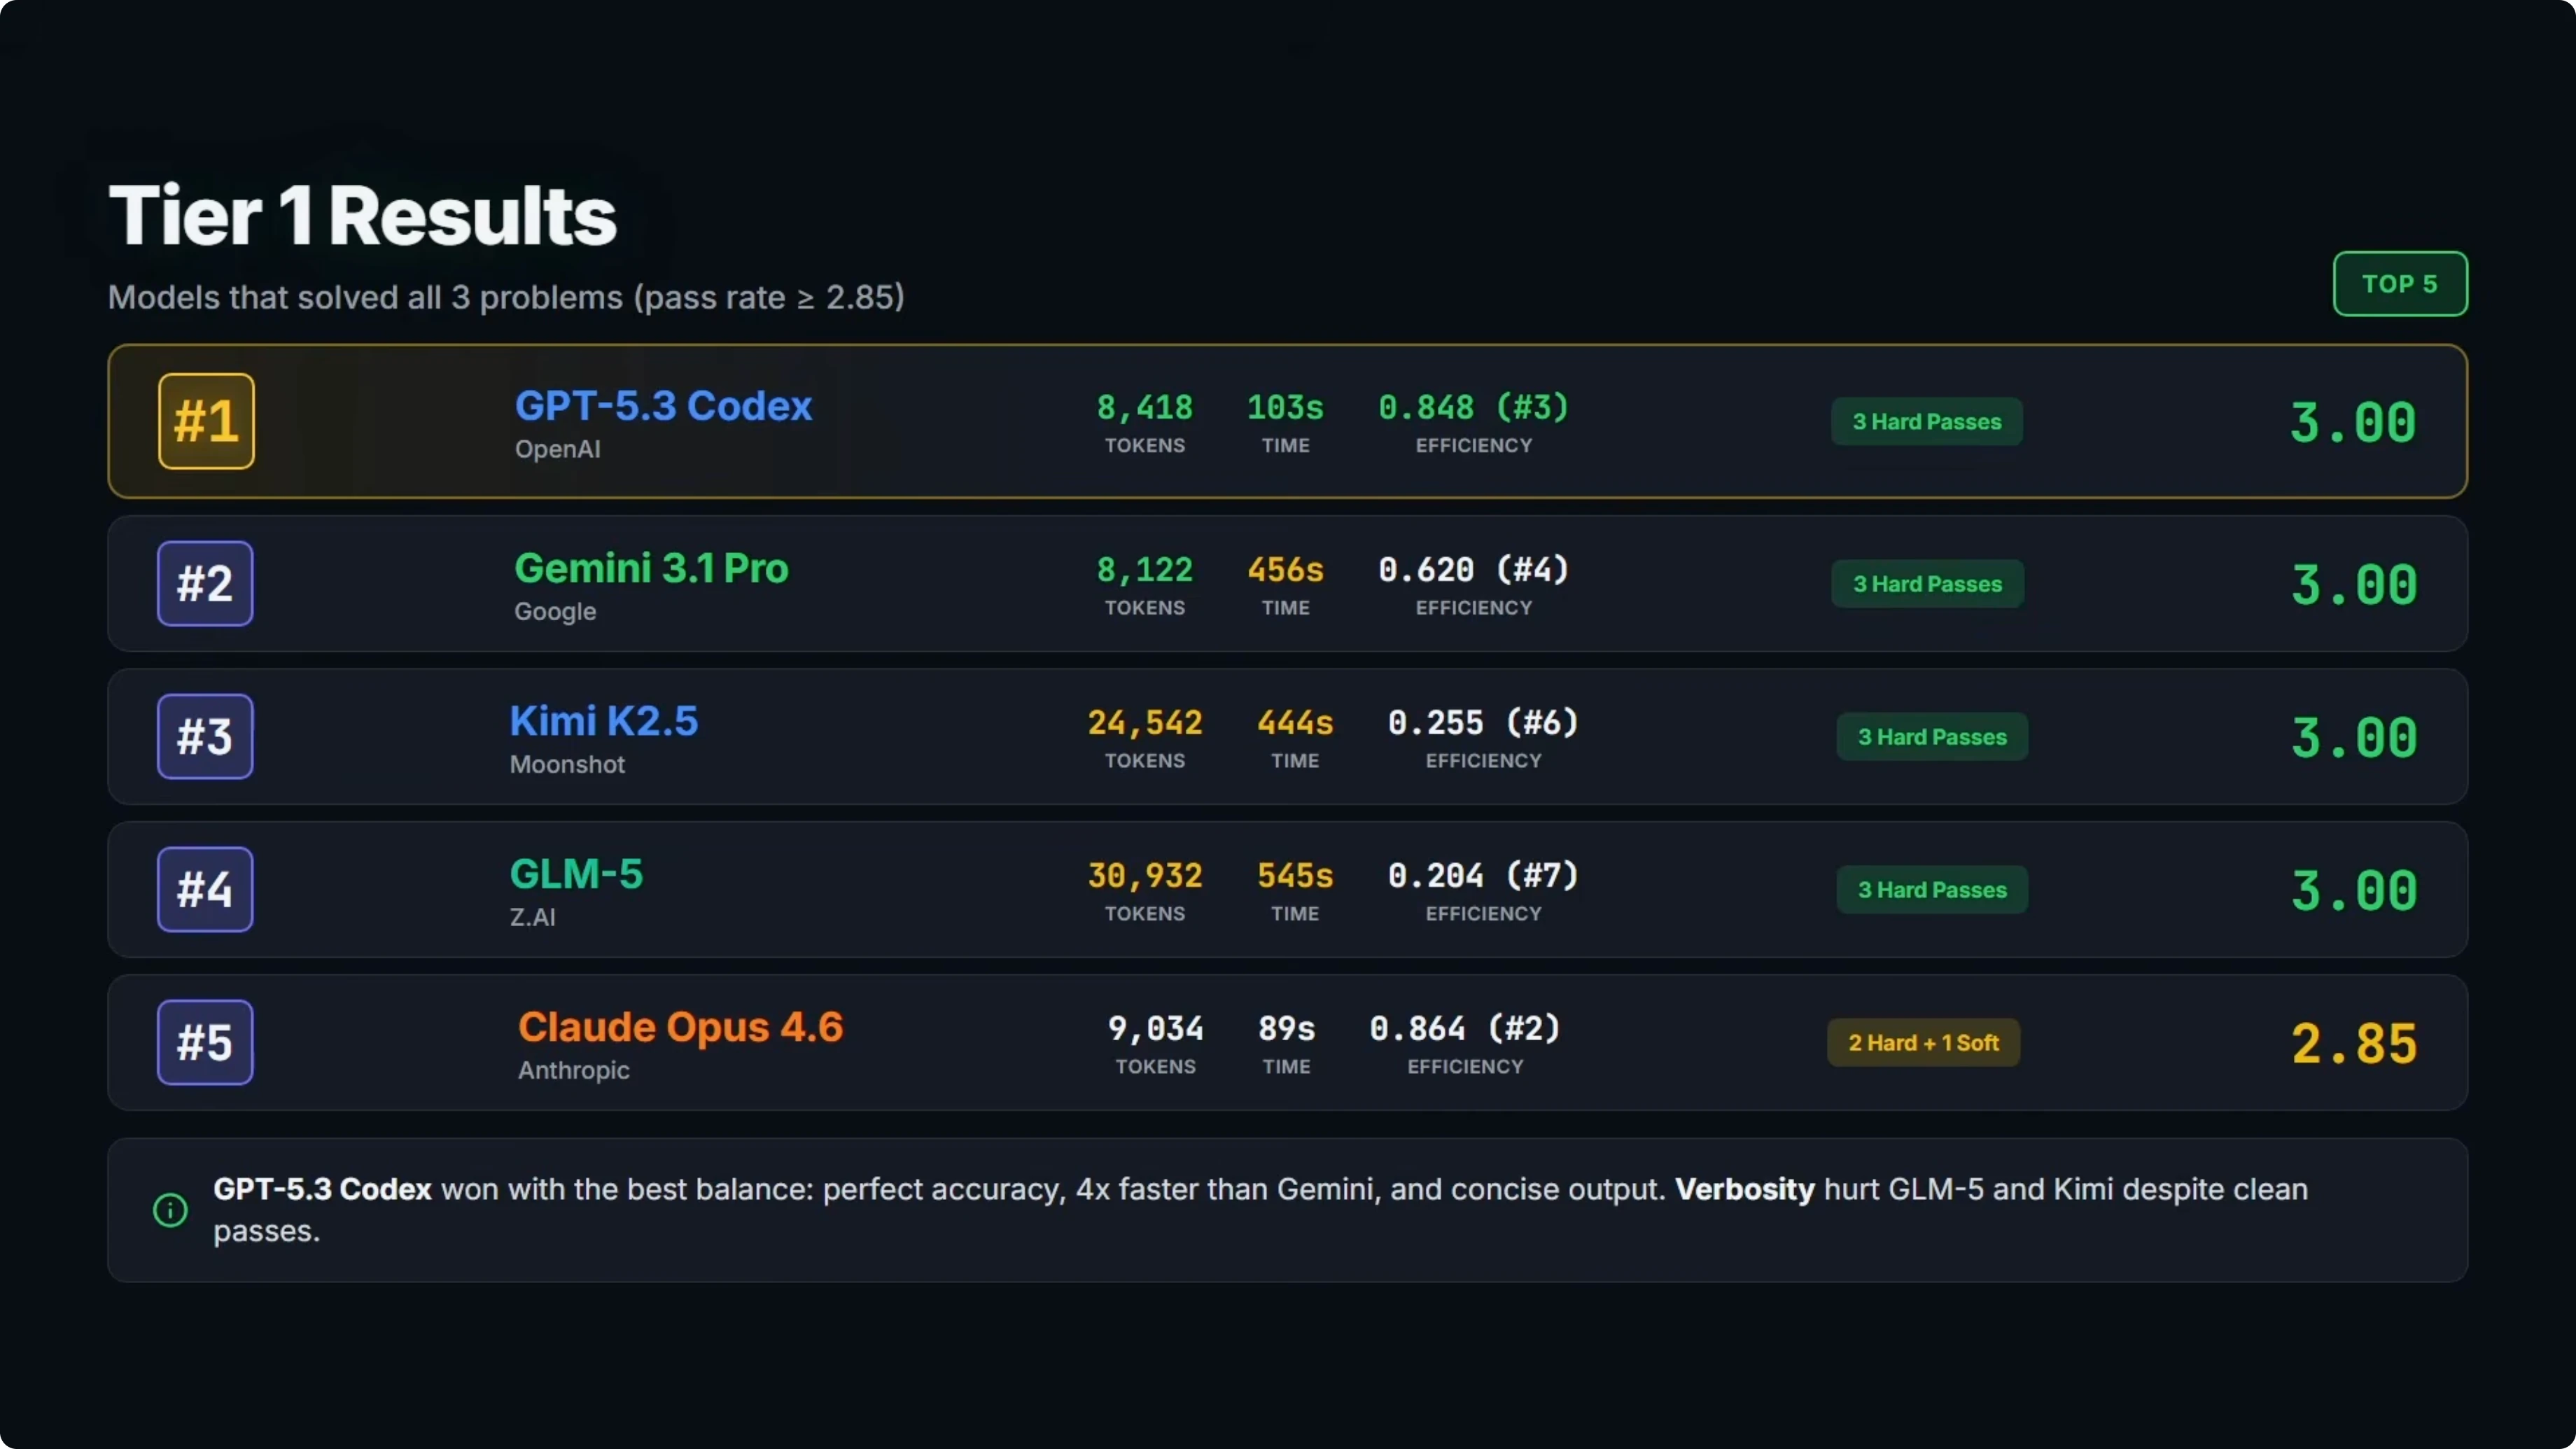Select the #5 rank badge for Claude Opus
This screenshot has height=1449, width=2576.
204,1042
